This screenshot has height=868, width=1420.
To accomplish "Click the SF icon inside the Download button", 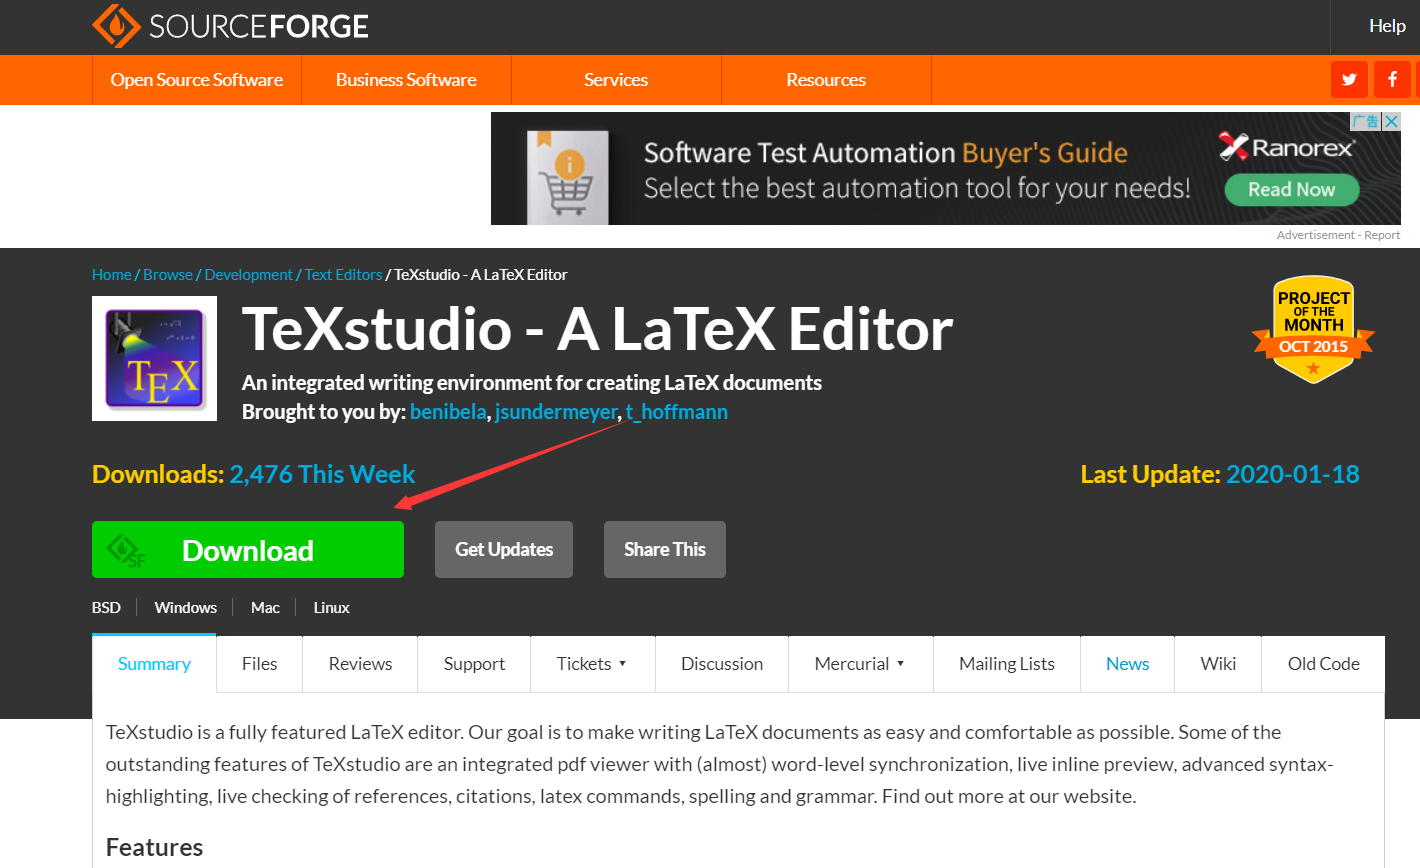I will tap(124, 549).
